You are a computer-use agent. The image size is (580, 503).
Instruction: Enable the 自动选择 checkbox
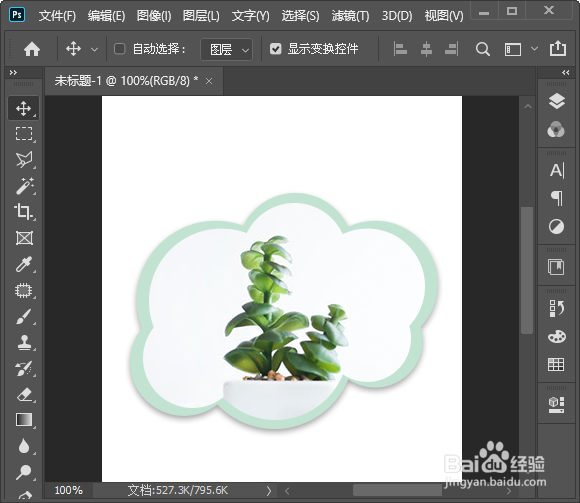coord(119,49)
